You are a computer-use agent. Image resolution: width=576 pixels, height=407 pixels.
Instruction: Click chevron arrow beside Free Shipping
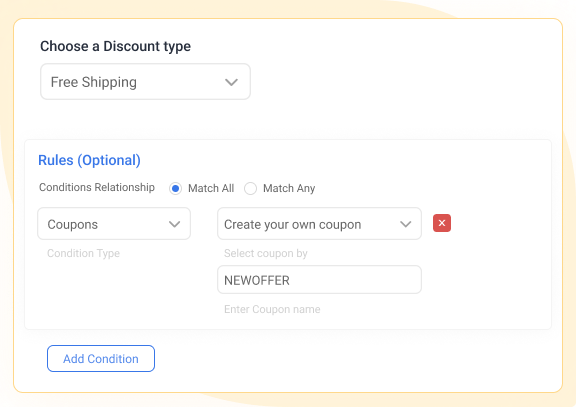coord(231,82)
